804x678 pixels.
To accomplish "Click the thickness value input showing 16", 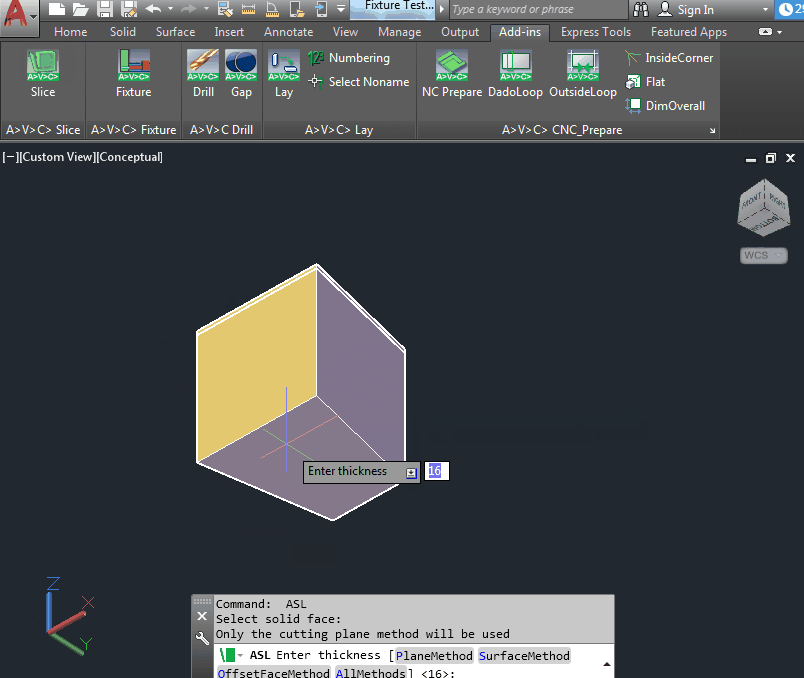I will point(437,471).
